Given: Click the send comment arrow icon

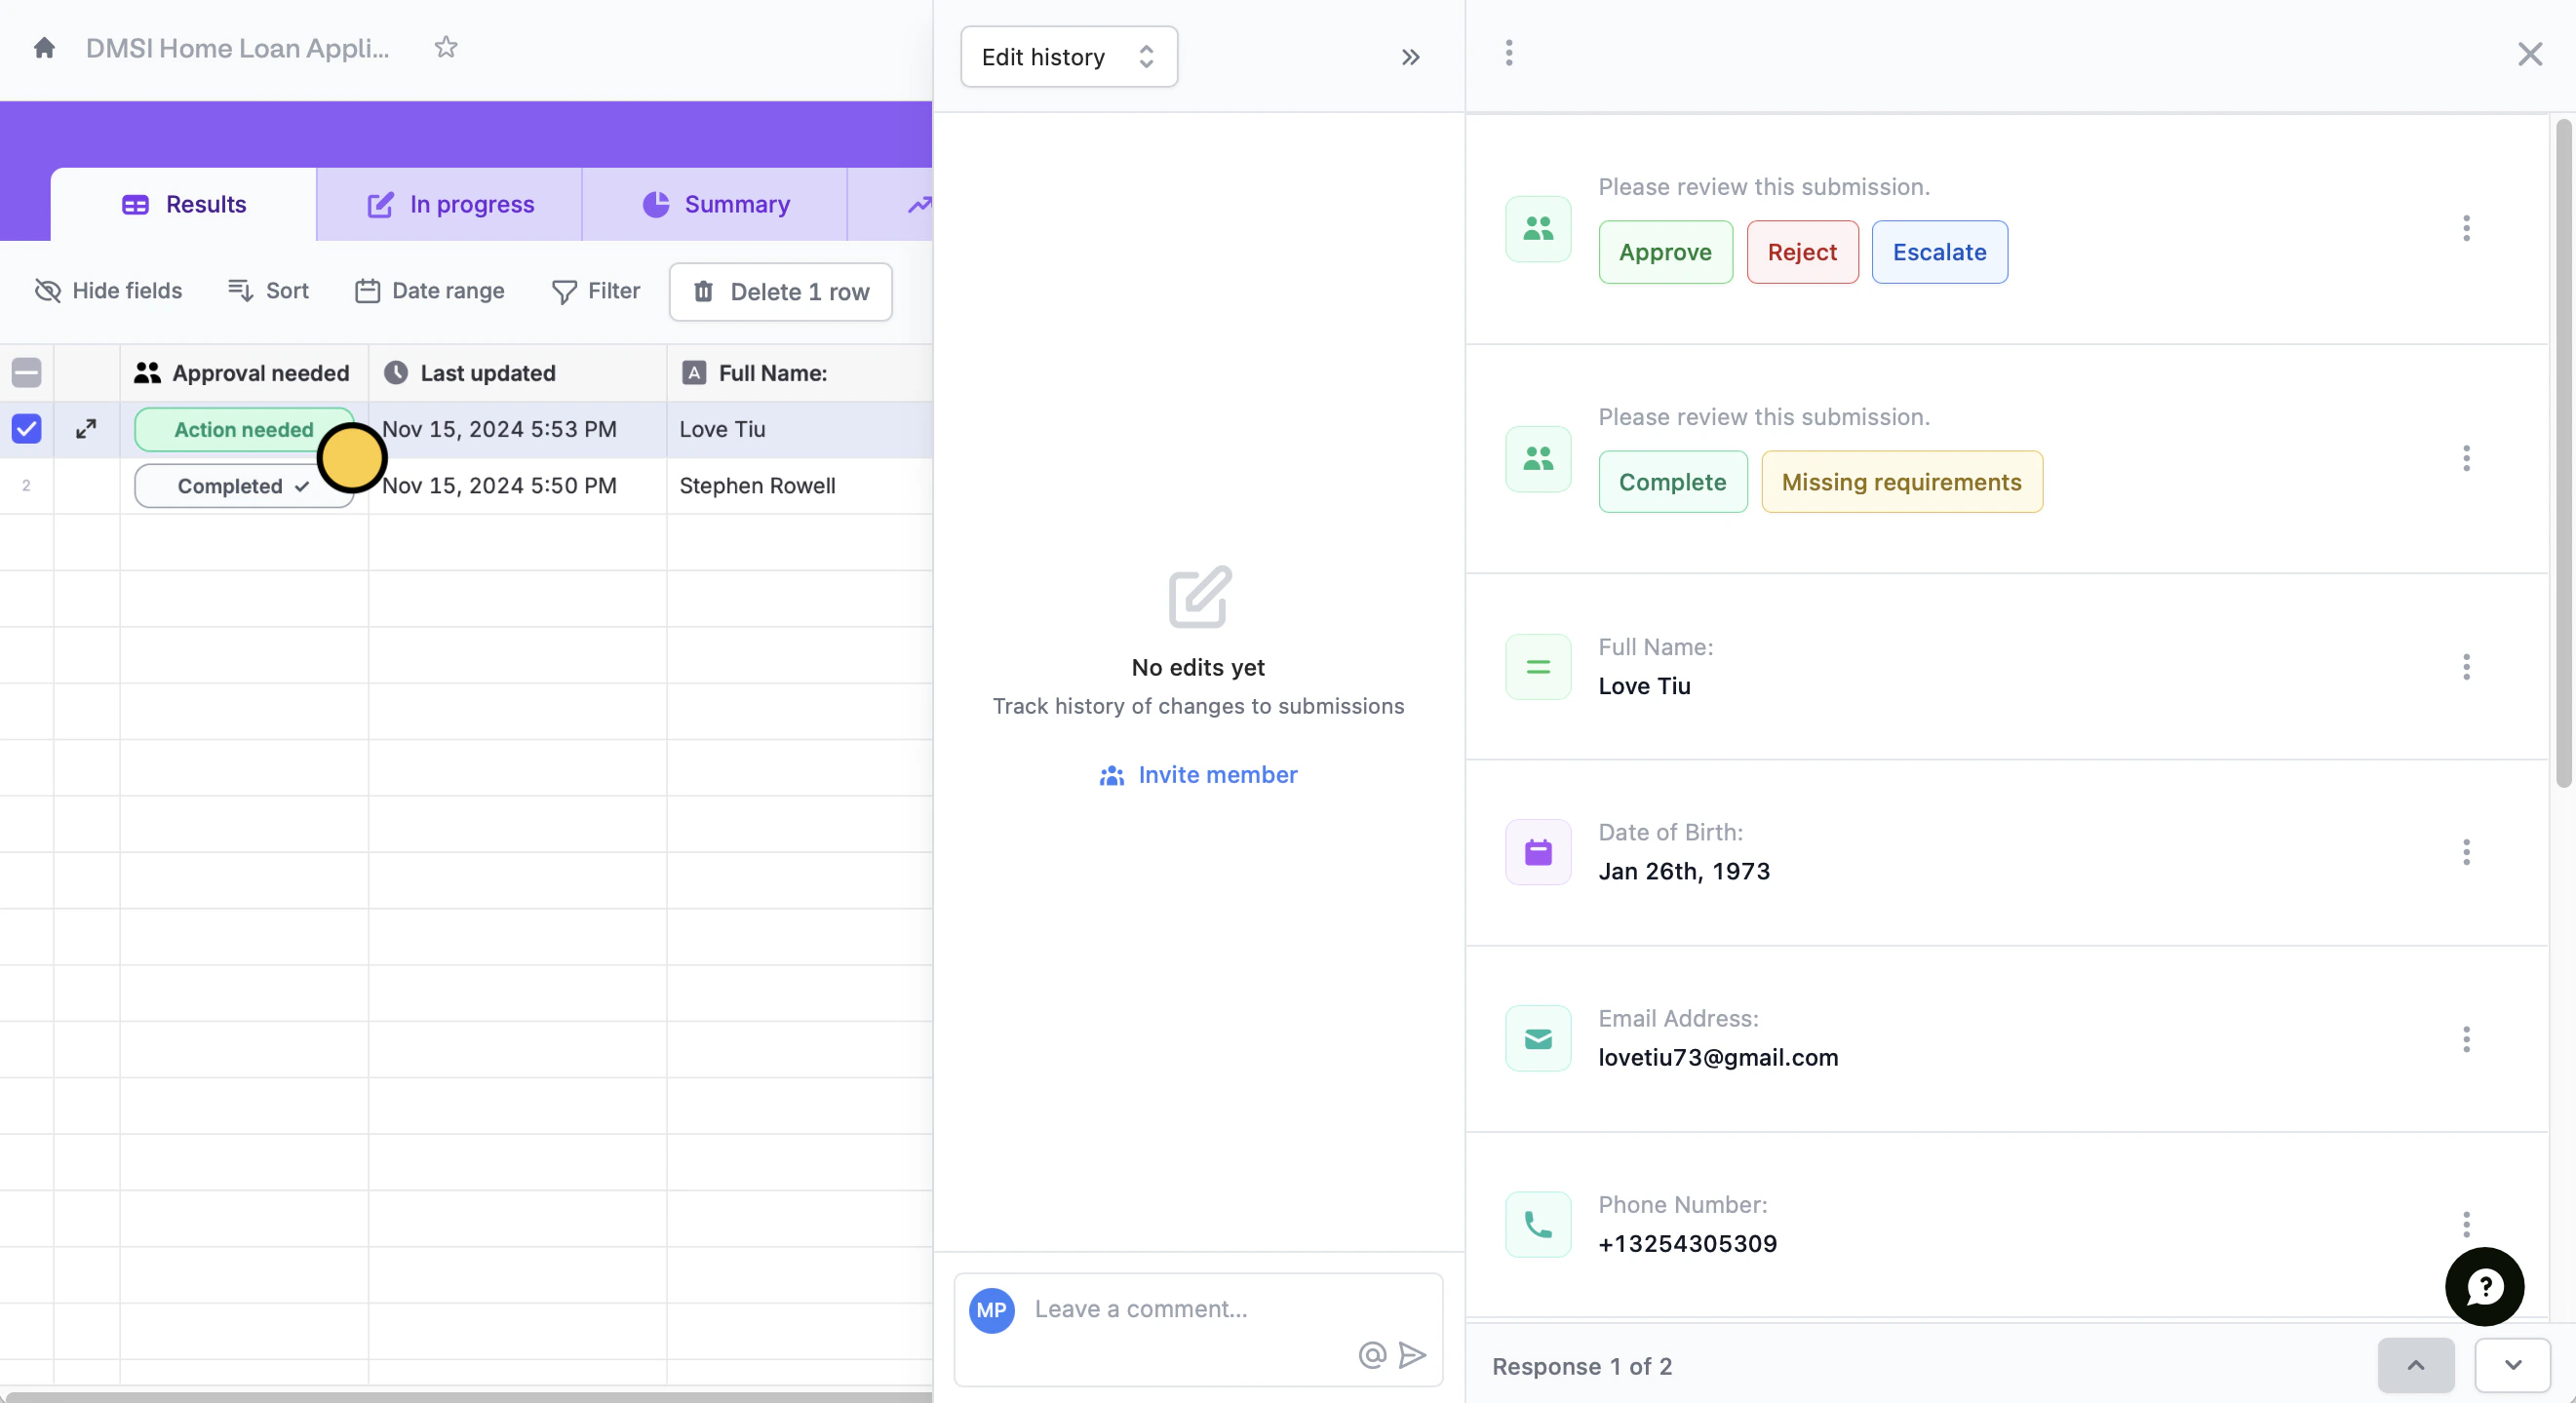Looking at the screenshot, I should point(1412,1355).
